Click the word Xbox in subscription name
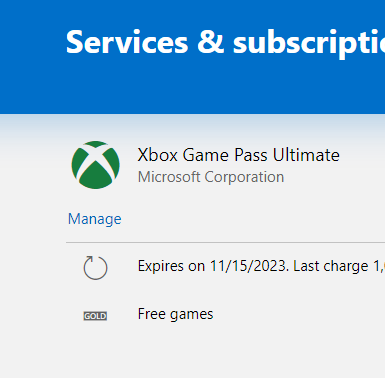Image resolution: width=385 pixels, height=378 pixels. coord(157,155)
